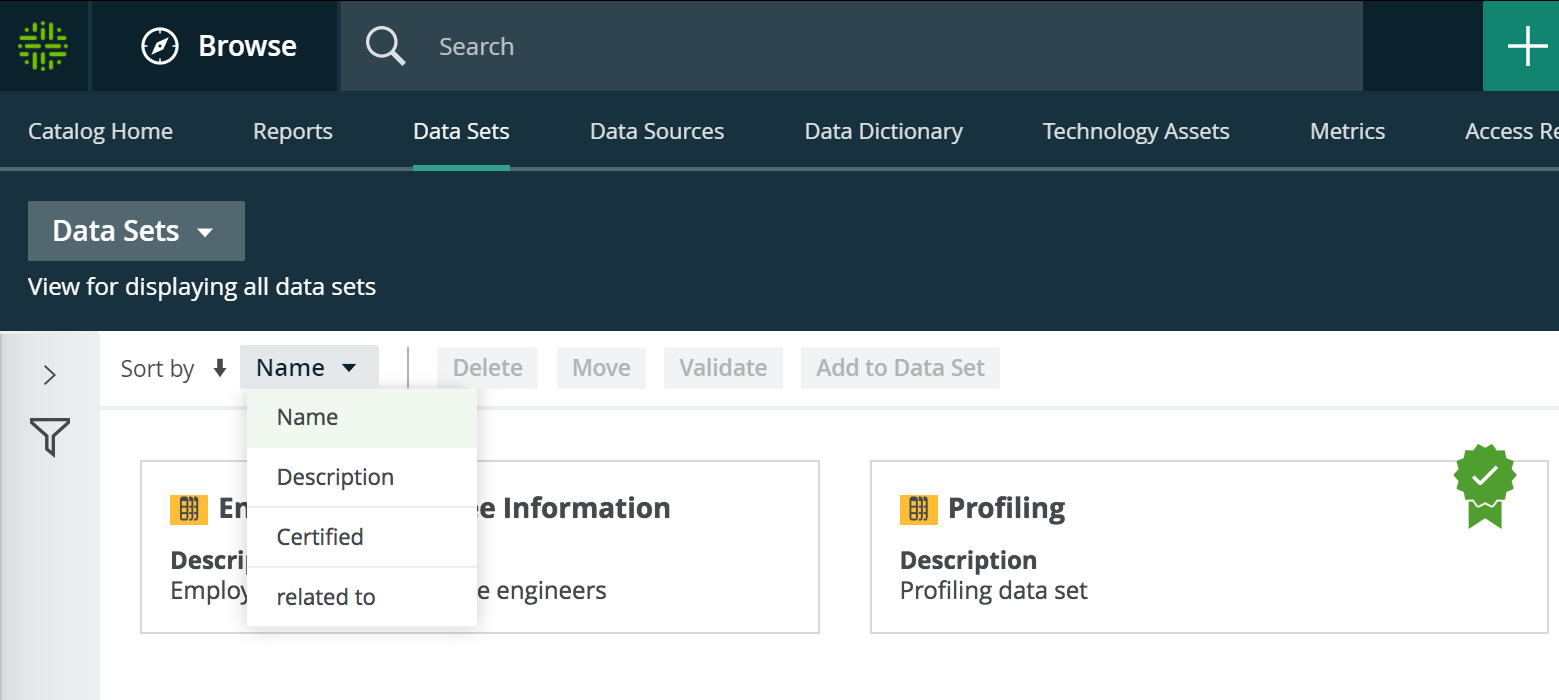Click the Browse compass icon
Screen dimensions: 1559x700
pos(160,46)
